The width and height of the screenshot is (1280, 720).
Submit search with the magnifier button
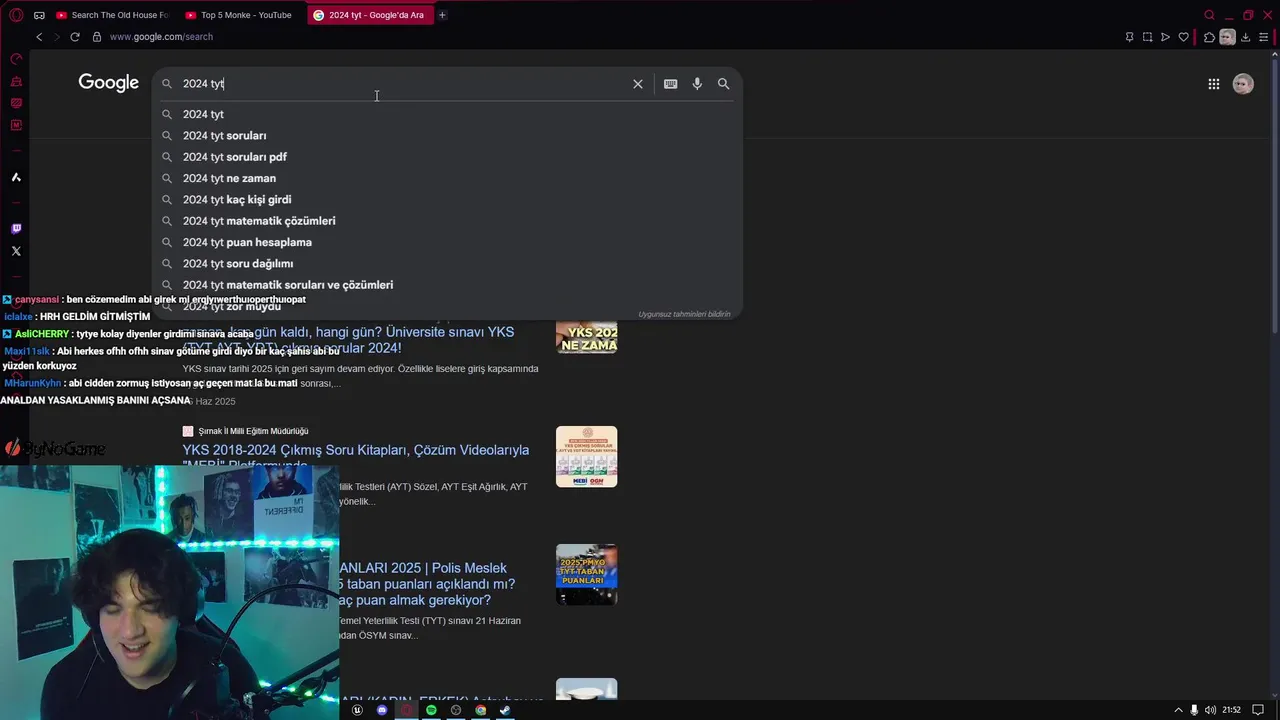coord(723,84)
